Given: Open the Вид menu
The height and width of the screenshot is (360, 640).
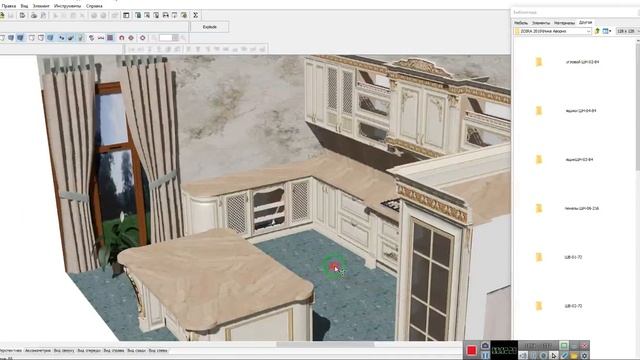Looking at the screenshot, I should pyautogui.click(x=24, y=6).
